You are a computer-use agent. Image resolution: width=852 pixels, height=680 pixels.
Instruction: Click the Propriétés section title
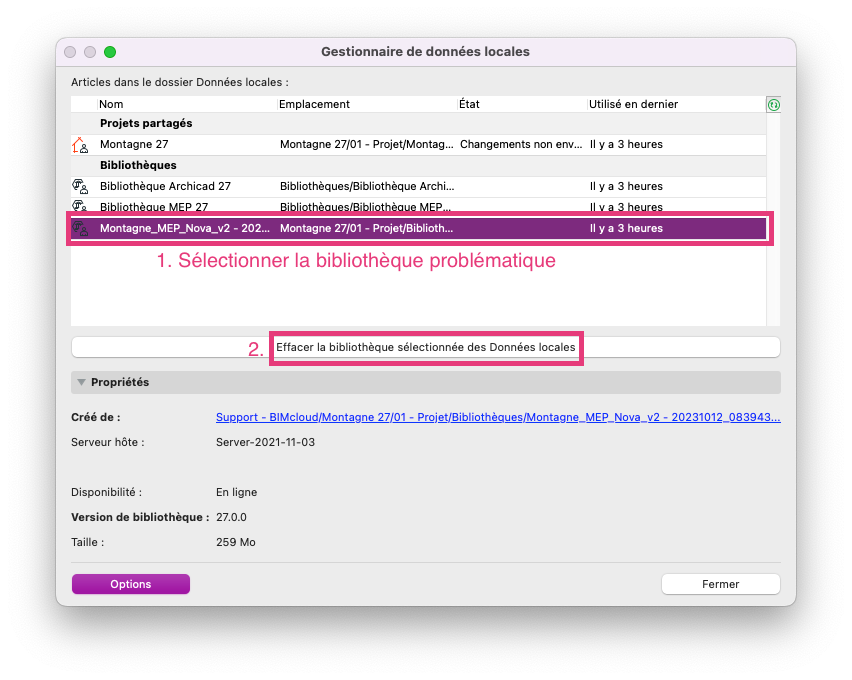tap(120, 382)
